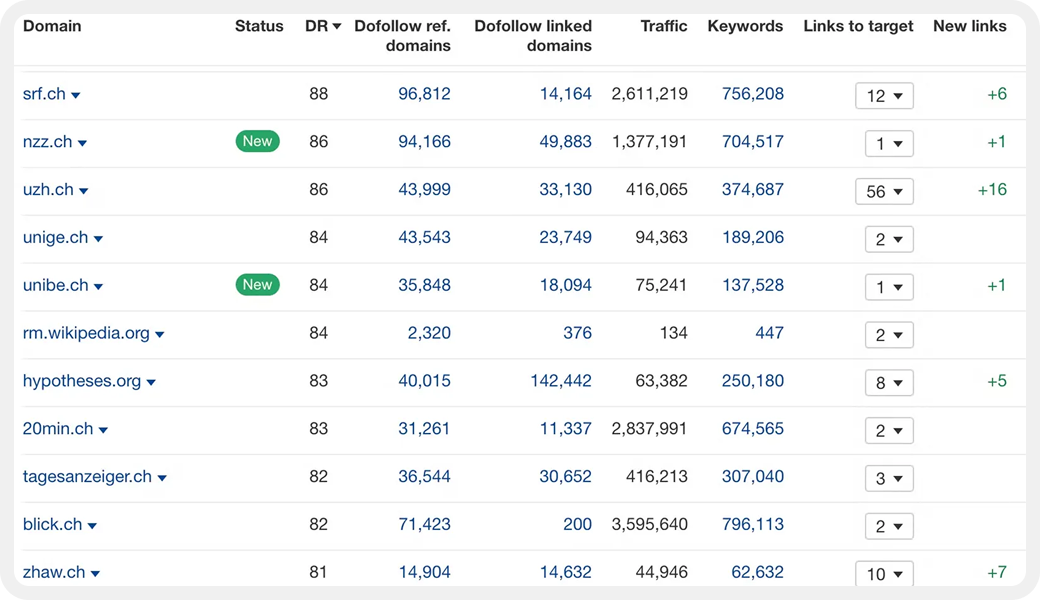
Task: Click blick.ch dofollow linked domains 200
Action: pyautogui.click(x=578, y=524)
